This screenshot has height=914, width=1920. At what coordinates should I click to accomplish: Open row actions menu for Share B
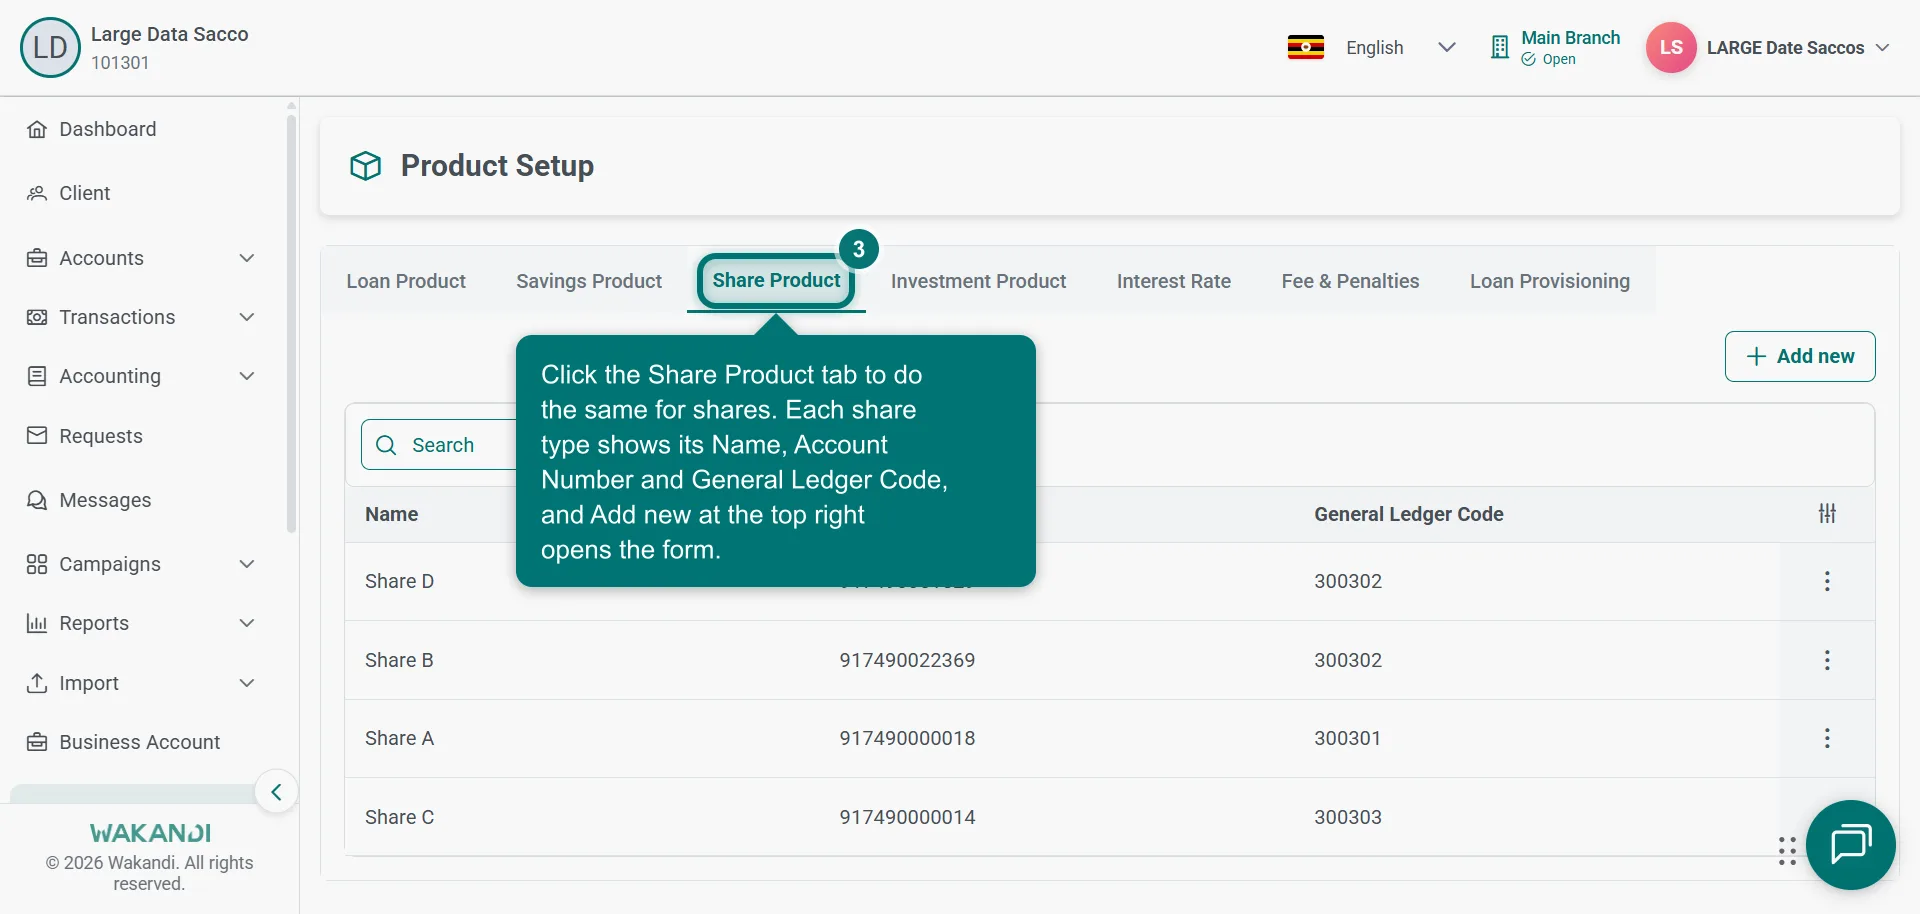click(1827, 660)
